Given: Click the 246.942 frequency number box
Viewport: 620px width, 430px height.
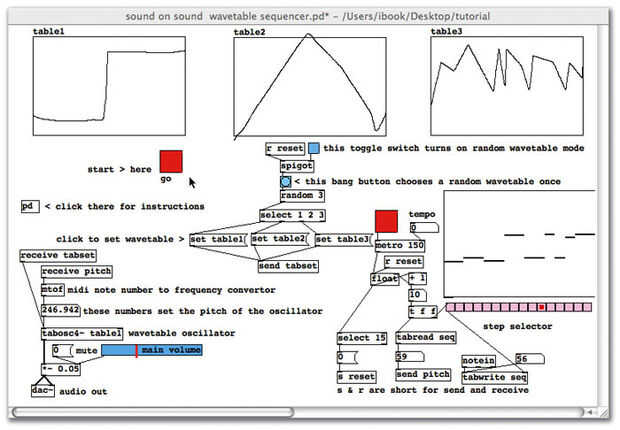Looking at the screenshot, I should click(x=61, y=310).
